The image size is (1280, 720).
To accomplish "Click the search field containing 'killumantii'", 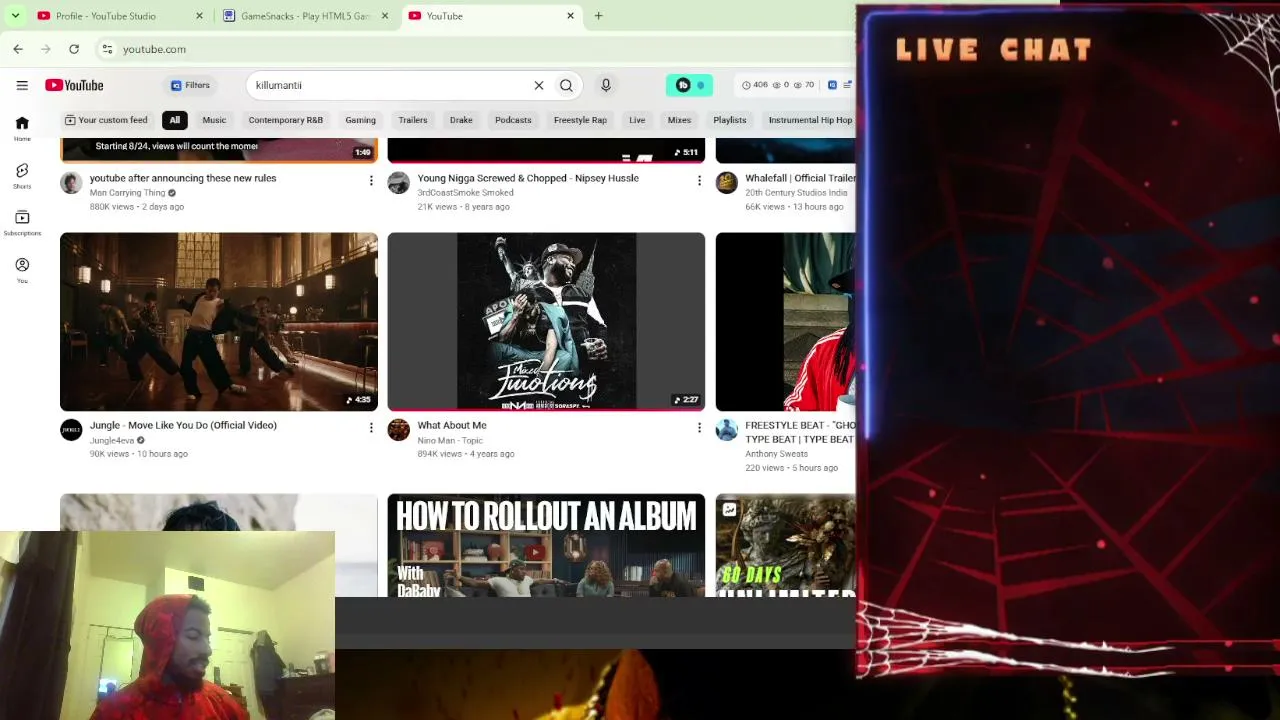I will click(x=390, y=85).
